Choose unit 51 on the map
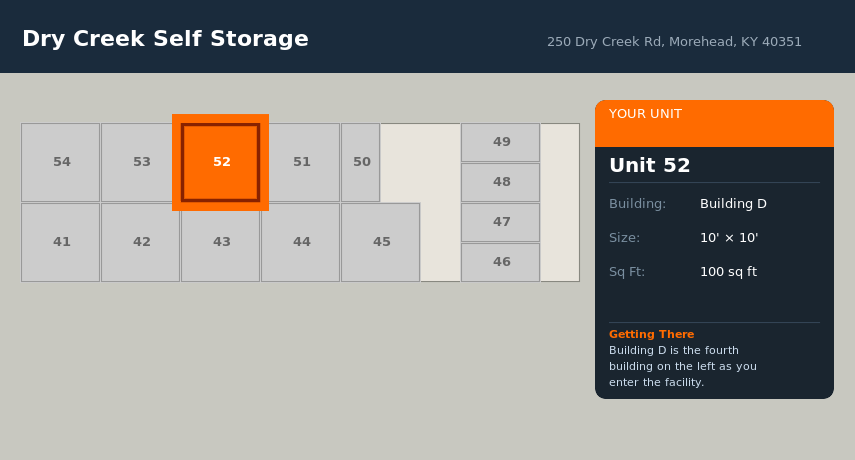The image size is (855, 460). (x=301, y=162)
